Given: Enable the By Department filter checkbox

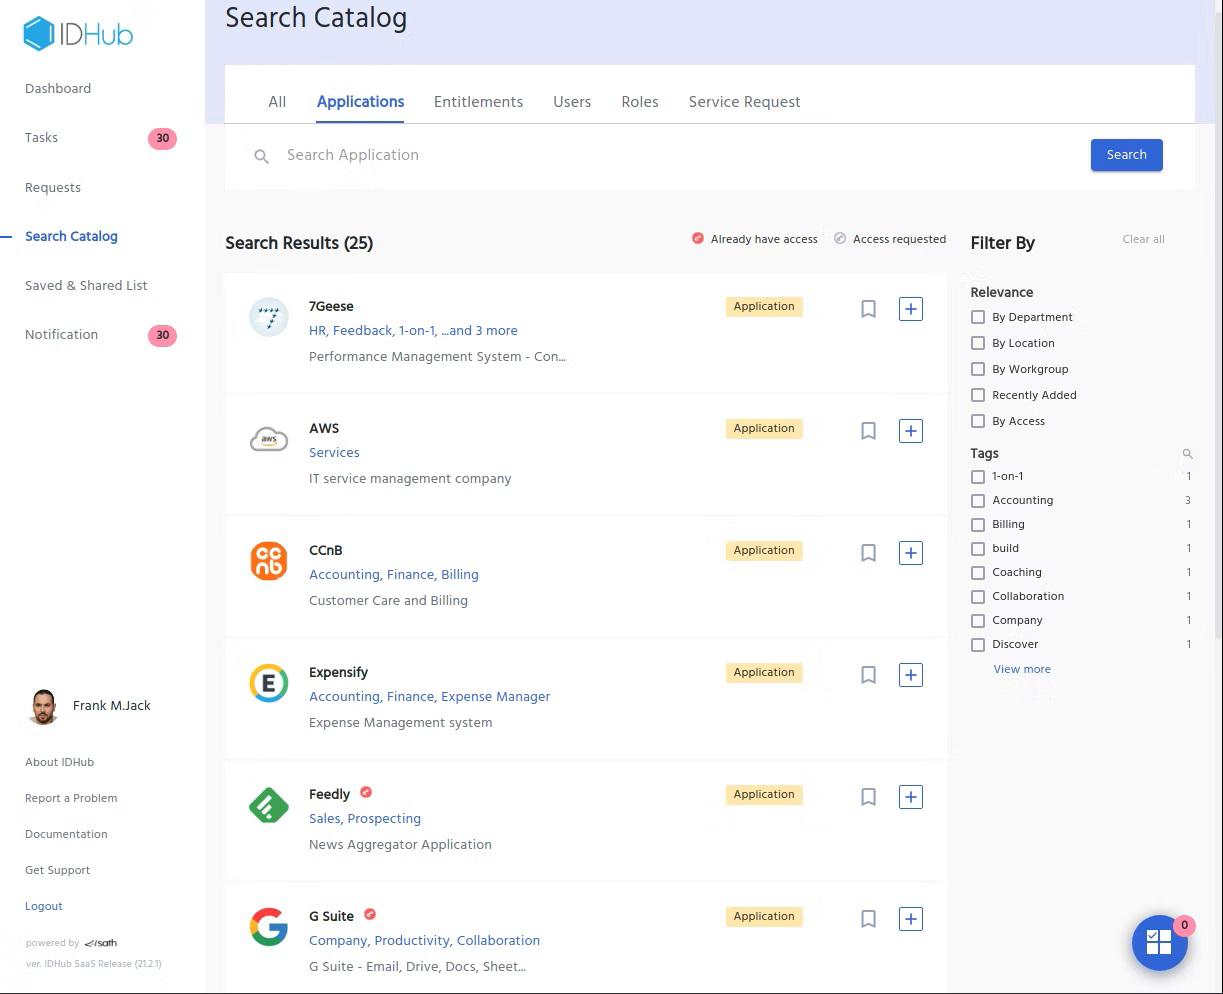Looking at the screenshot, I should pyautogui.click(x=978, y=317).
